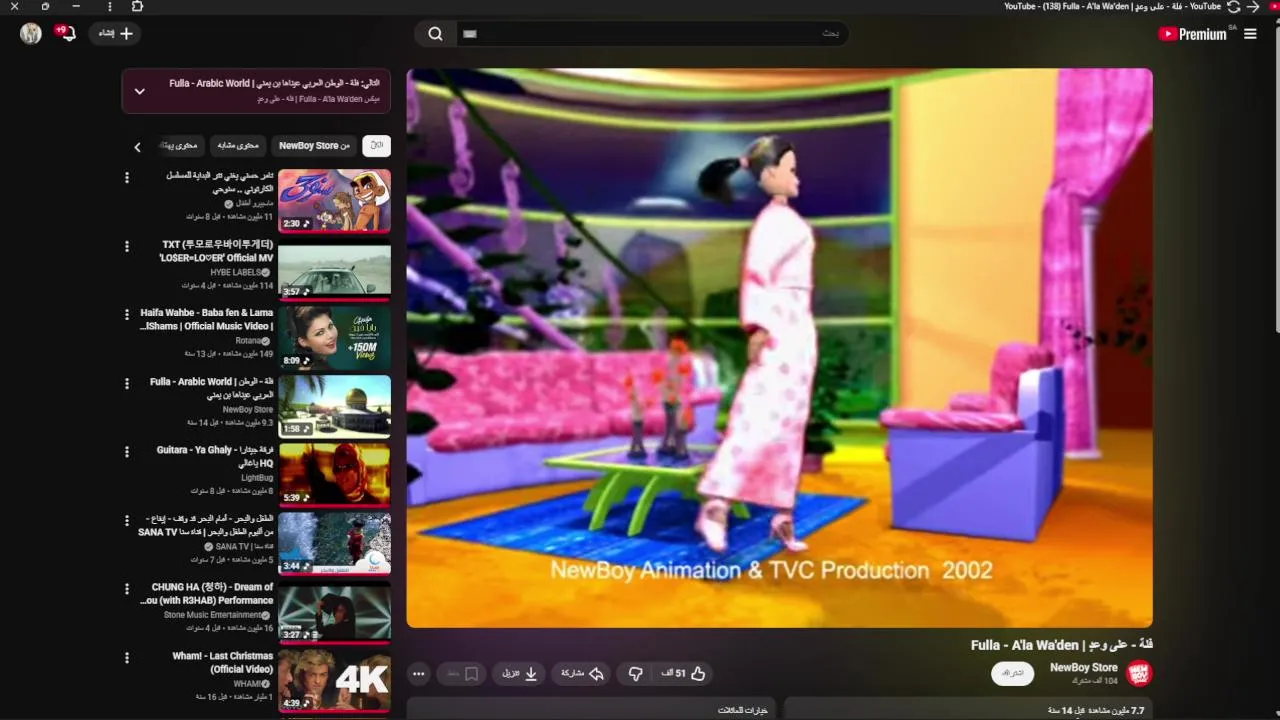
Task: Open SANA TV video thumbnail 3:44
Action: point(334,544)
